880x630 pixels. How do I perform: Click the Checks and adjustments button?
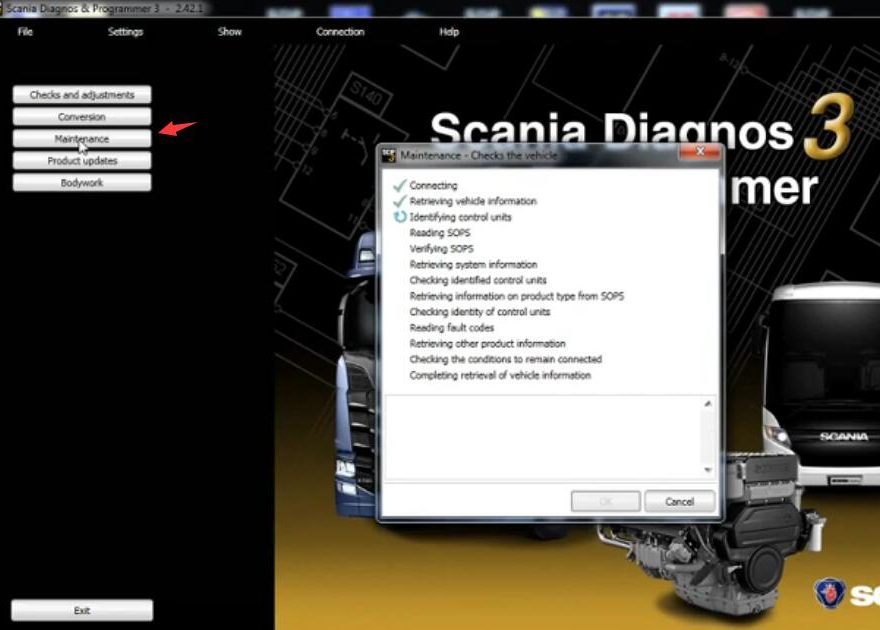tap(82, 95)
